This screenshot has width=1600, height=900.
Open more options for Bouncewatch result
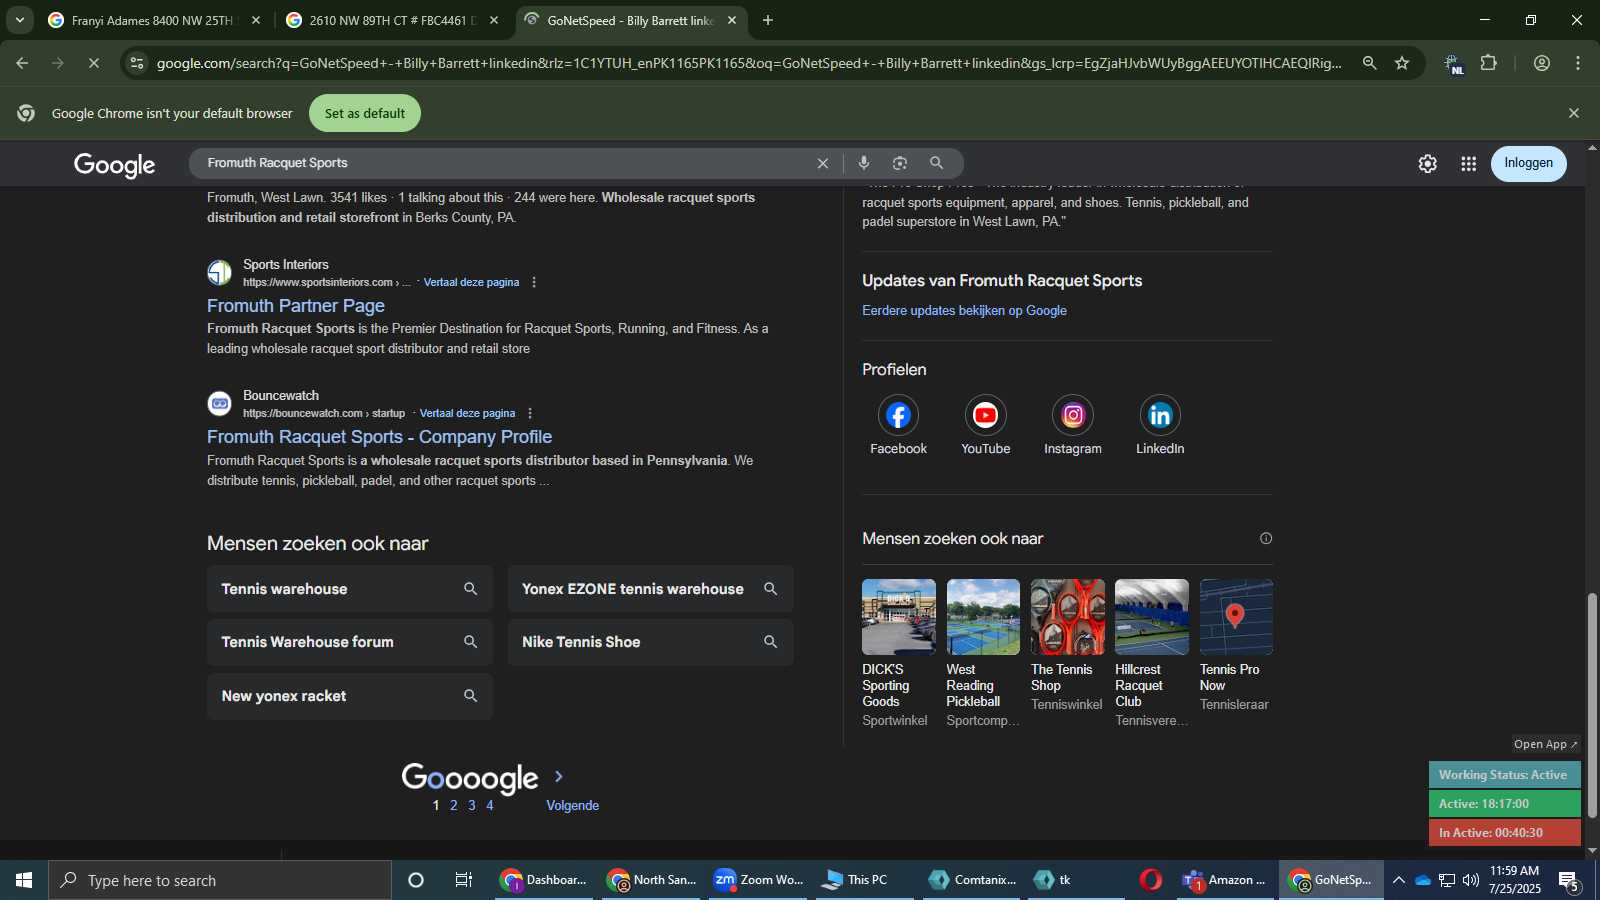click(530, 413)
